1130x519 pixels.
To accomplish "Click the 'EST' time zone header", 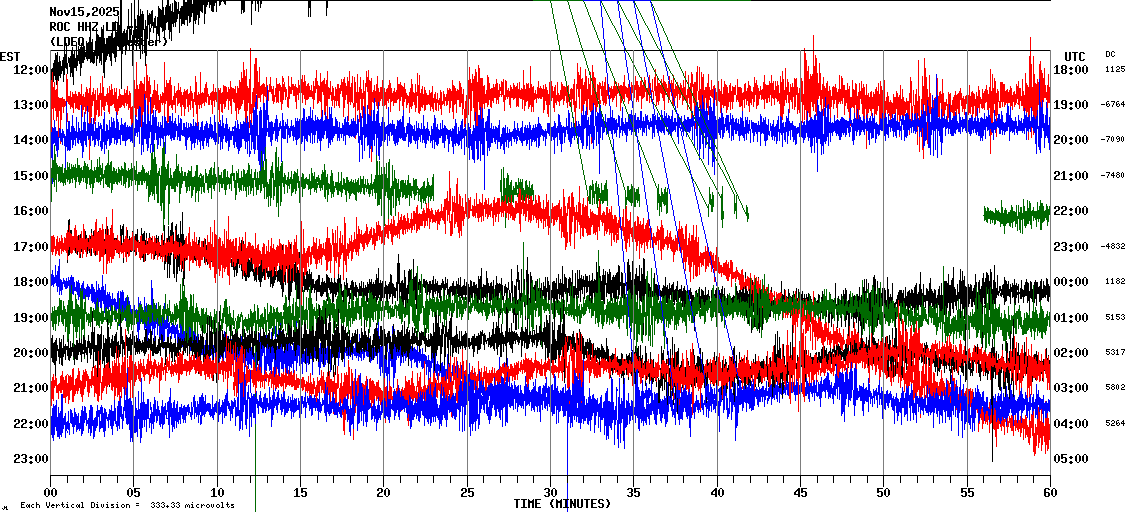I will point(10,56).
